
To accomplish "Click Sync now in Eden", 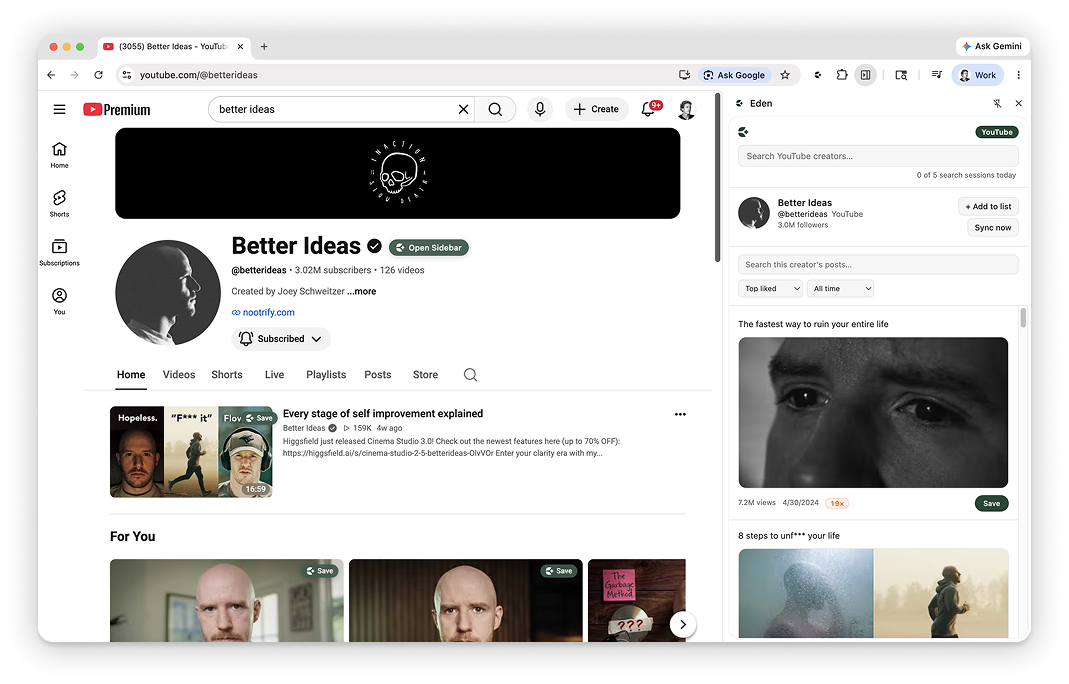I will 993,228.
